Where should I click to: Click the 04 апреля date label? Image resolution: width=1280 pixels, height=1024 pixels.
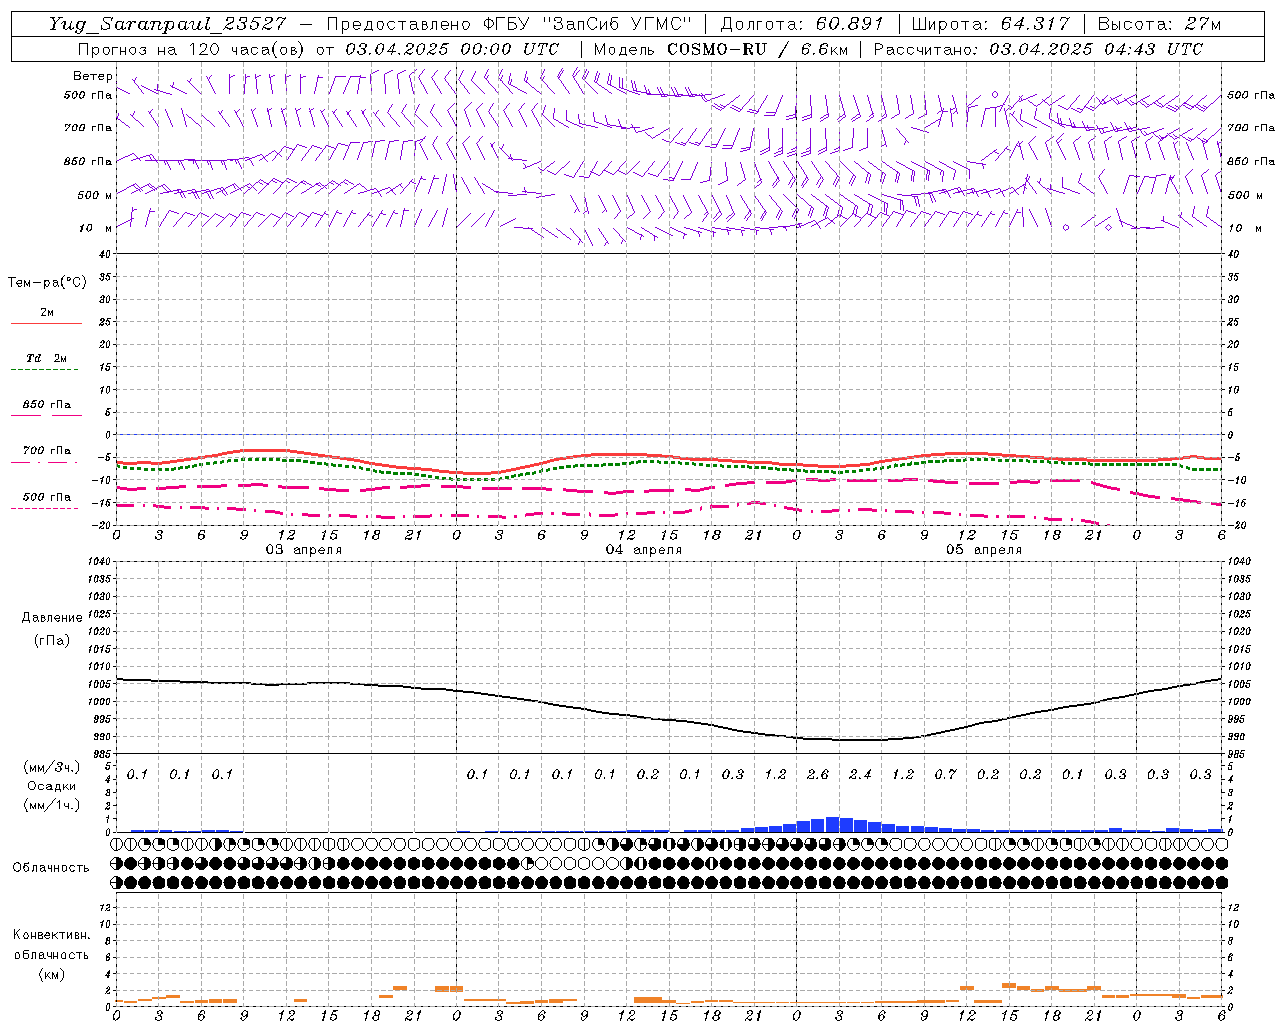[644, 550]
